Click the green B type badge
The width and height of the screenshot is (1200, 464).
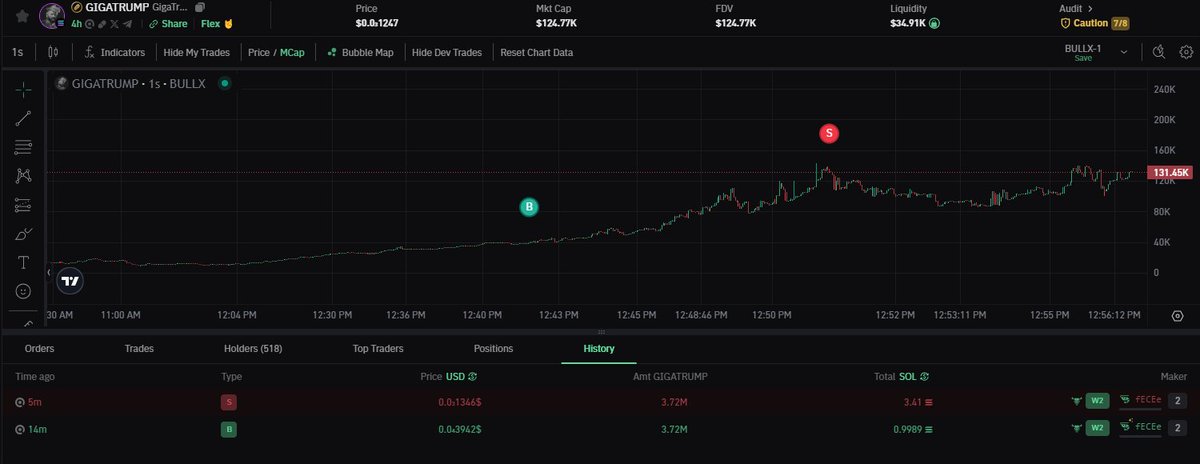(228, 429)
